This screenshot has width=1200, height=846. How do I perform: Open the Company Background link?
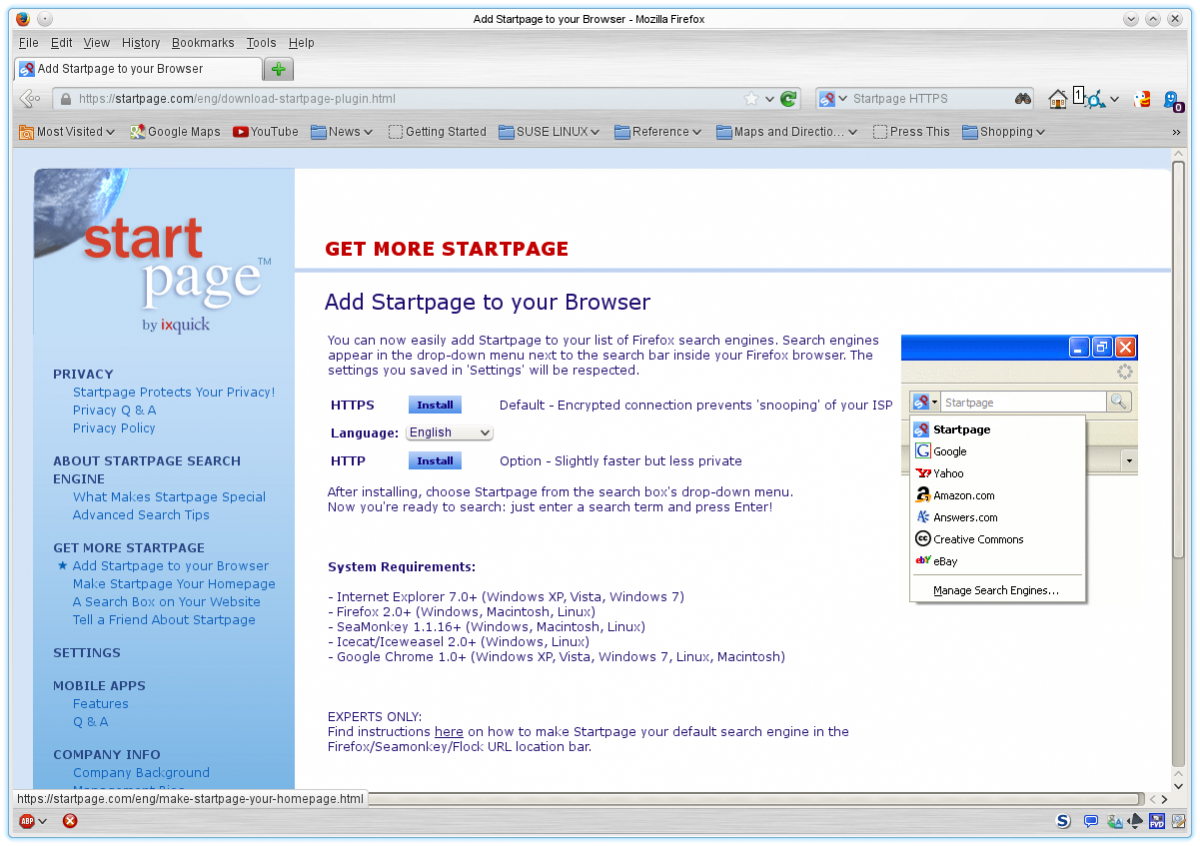coord(141,773)
